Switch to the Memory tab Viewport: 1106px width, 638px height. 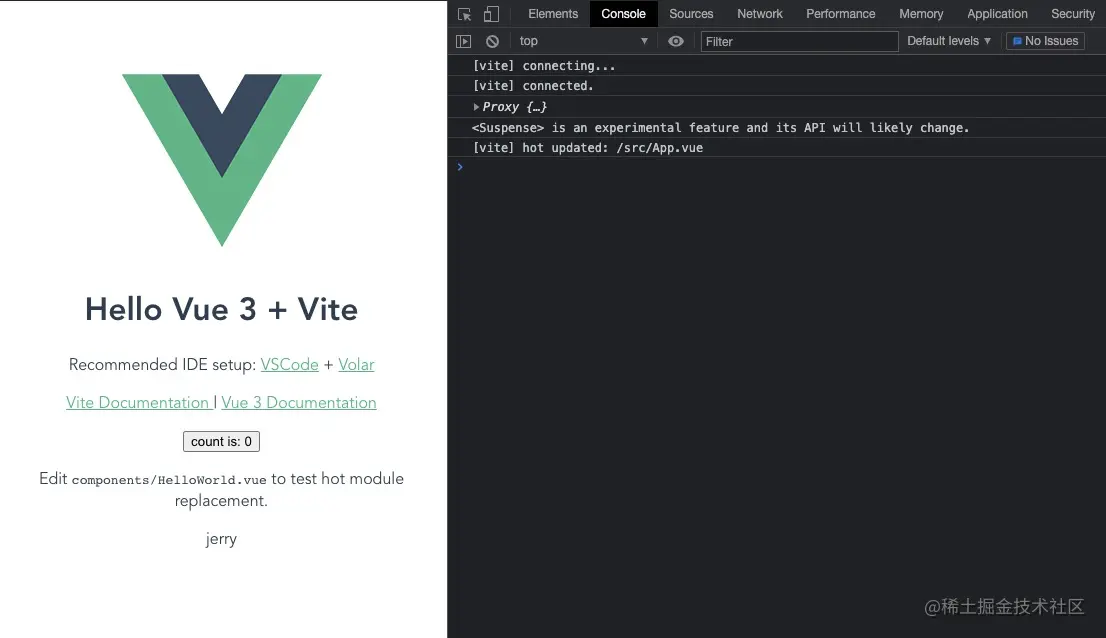tap(921, 14)
